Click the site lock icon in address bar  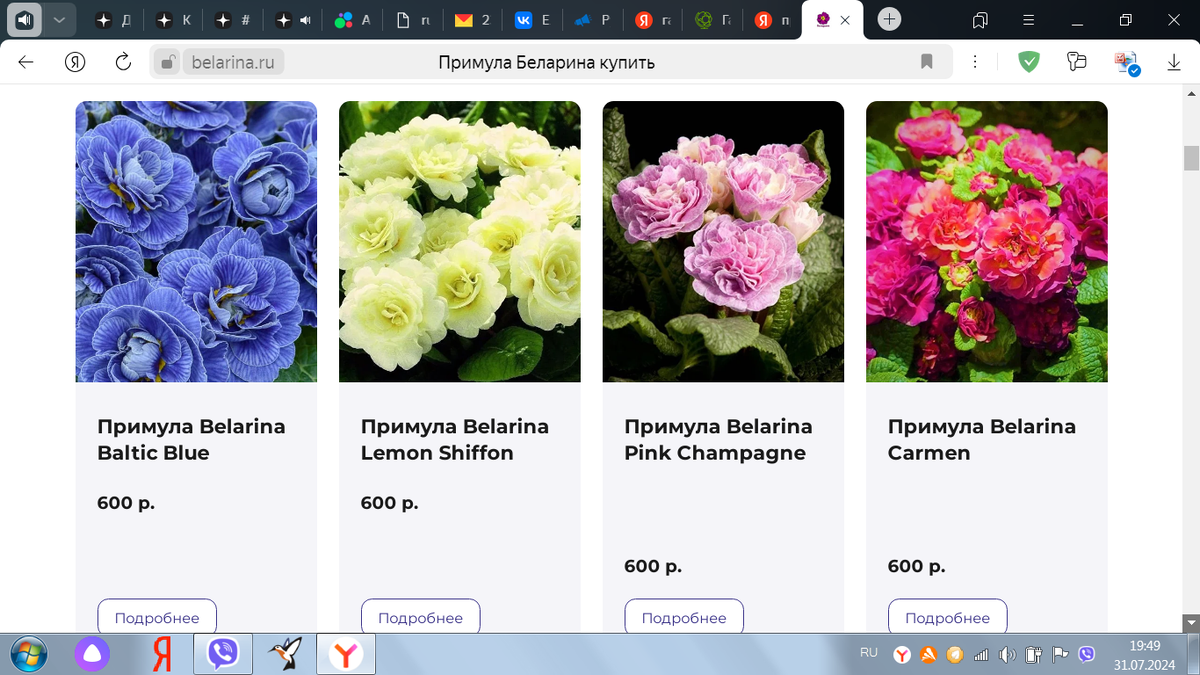pos(168,62)
